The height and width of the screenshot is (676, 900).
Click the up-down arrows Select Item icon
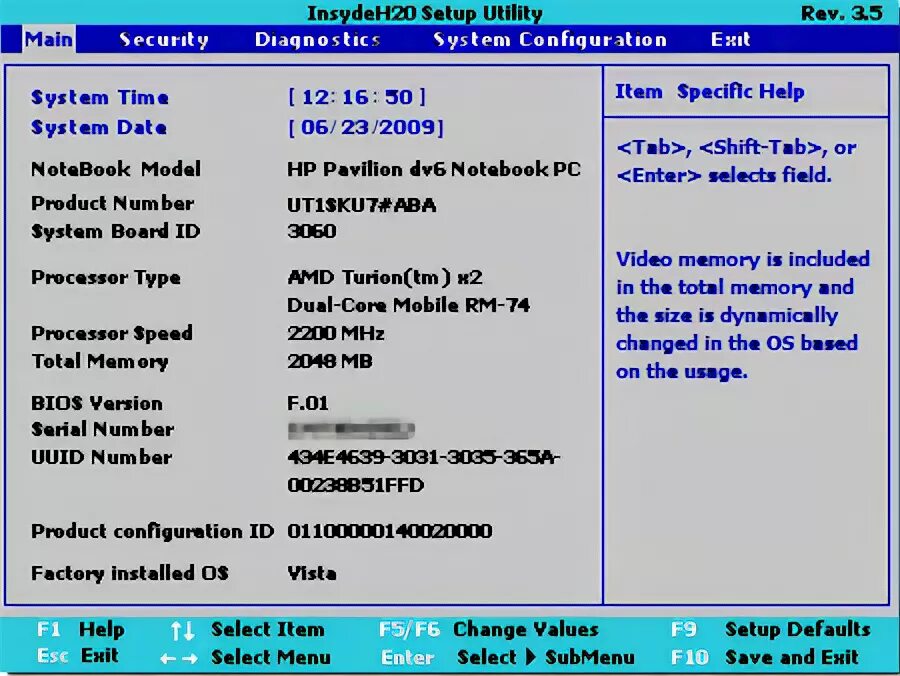(183, 631)
